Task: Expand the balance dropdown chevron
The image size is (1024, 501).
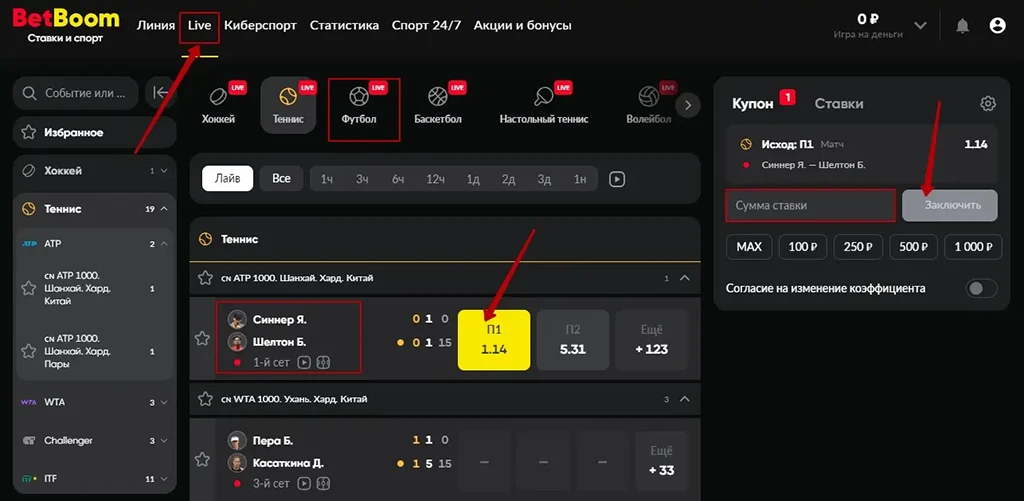Action: pyautogui.click(x=920, y=26)
